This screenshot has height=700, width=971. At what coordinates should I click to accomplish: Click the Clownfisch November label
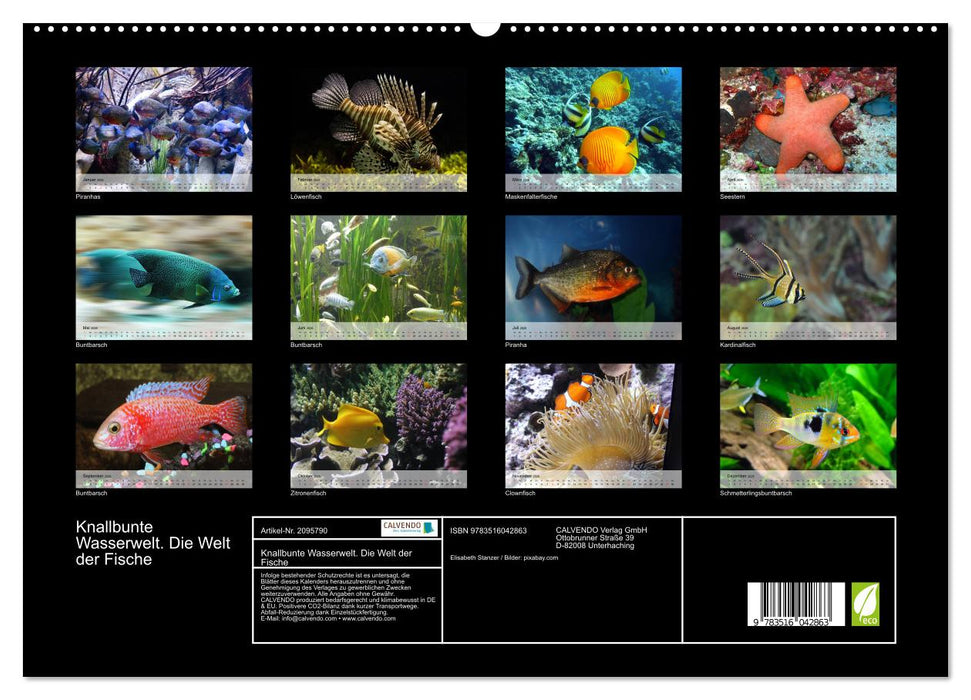point(518,491)
